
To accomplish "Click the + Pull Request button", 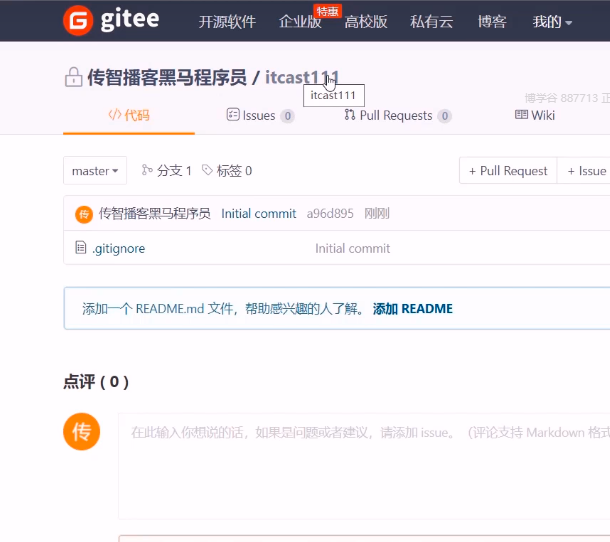I will coord(508,171).
